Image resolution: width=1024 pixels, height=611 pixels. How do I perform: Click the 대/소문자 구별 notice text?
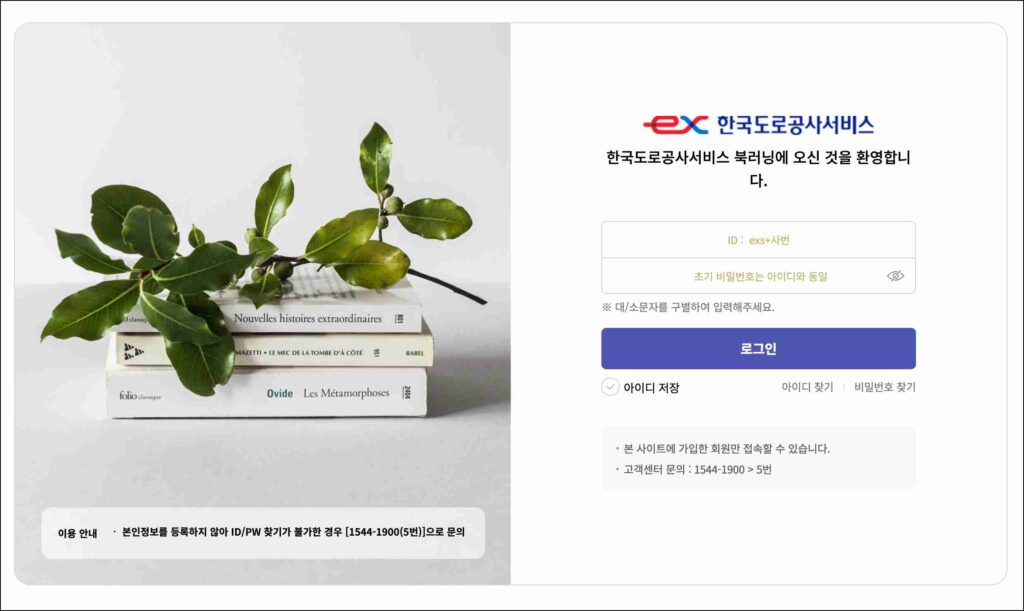coord(688,307)
